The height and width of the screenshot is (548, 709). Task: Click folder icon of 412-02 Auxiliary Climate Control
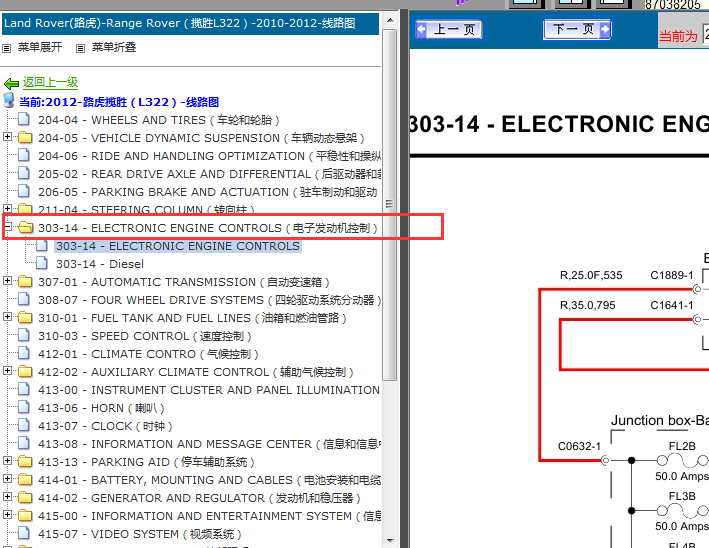tap(25, 372)
